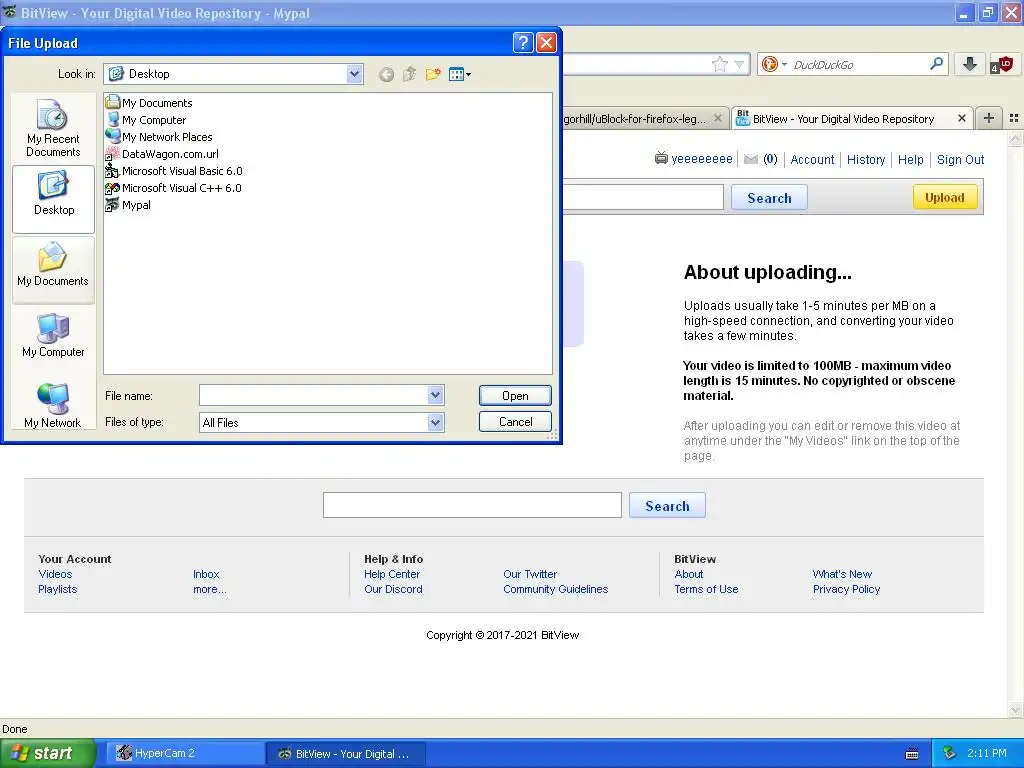Click the Open button in dialog

click(515, 396)
